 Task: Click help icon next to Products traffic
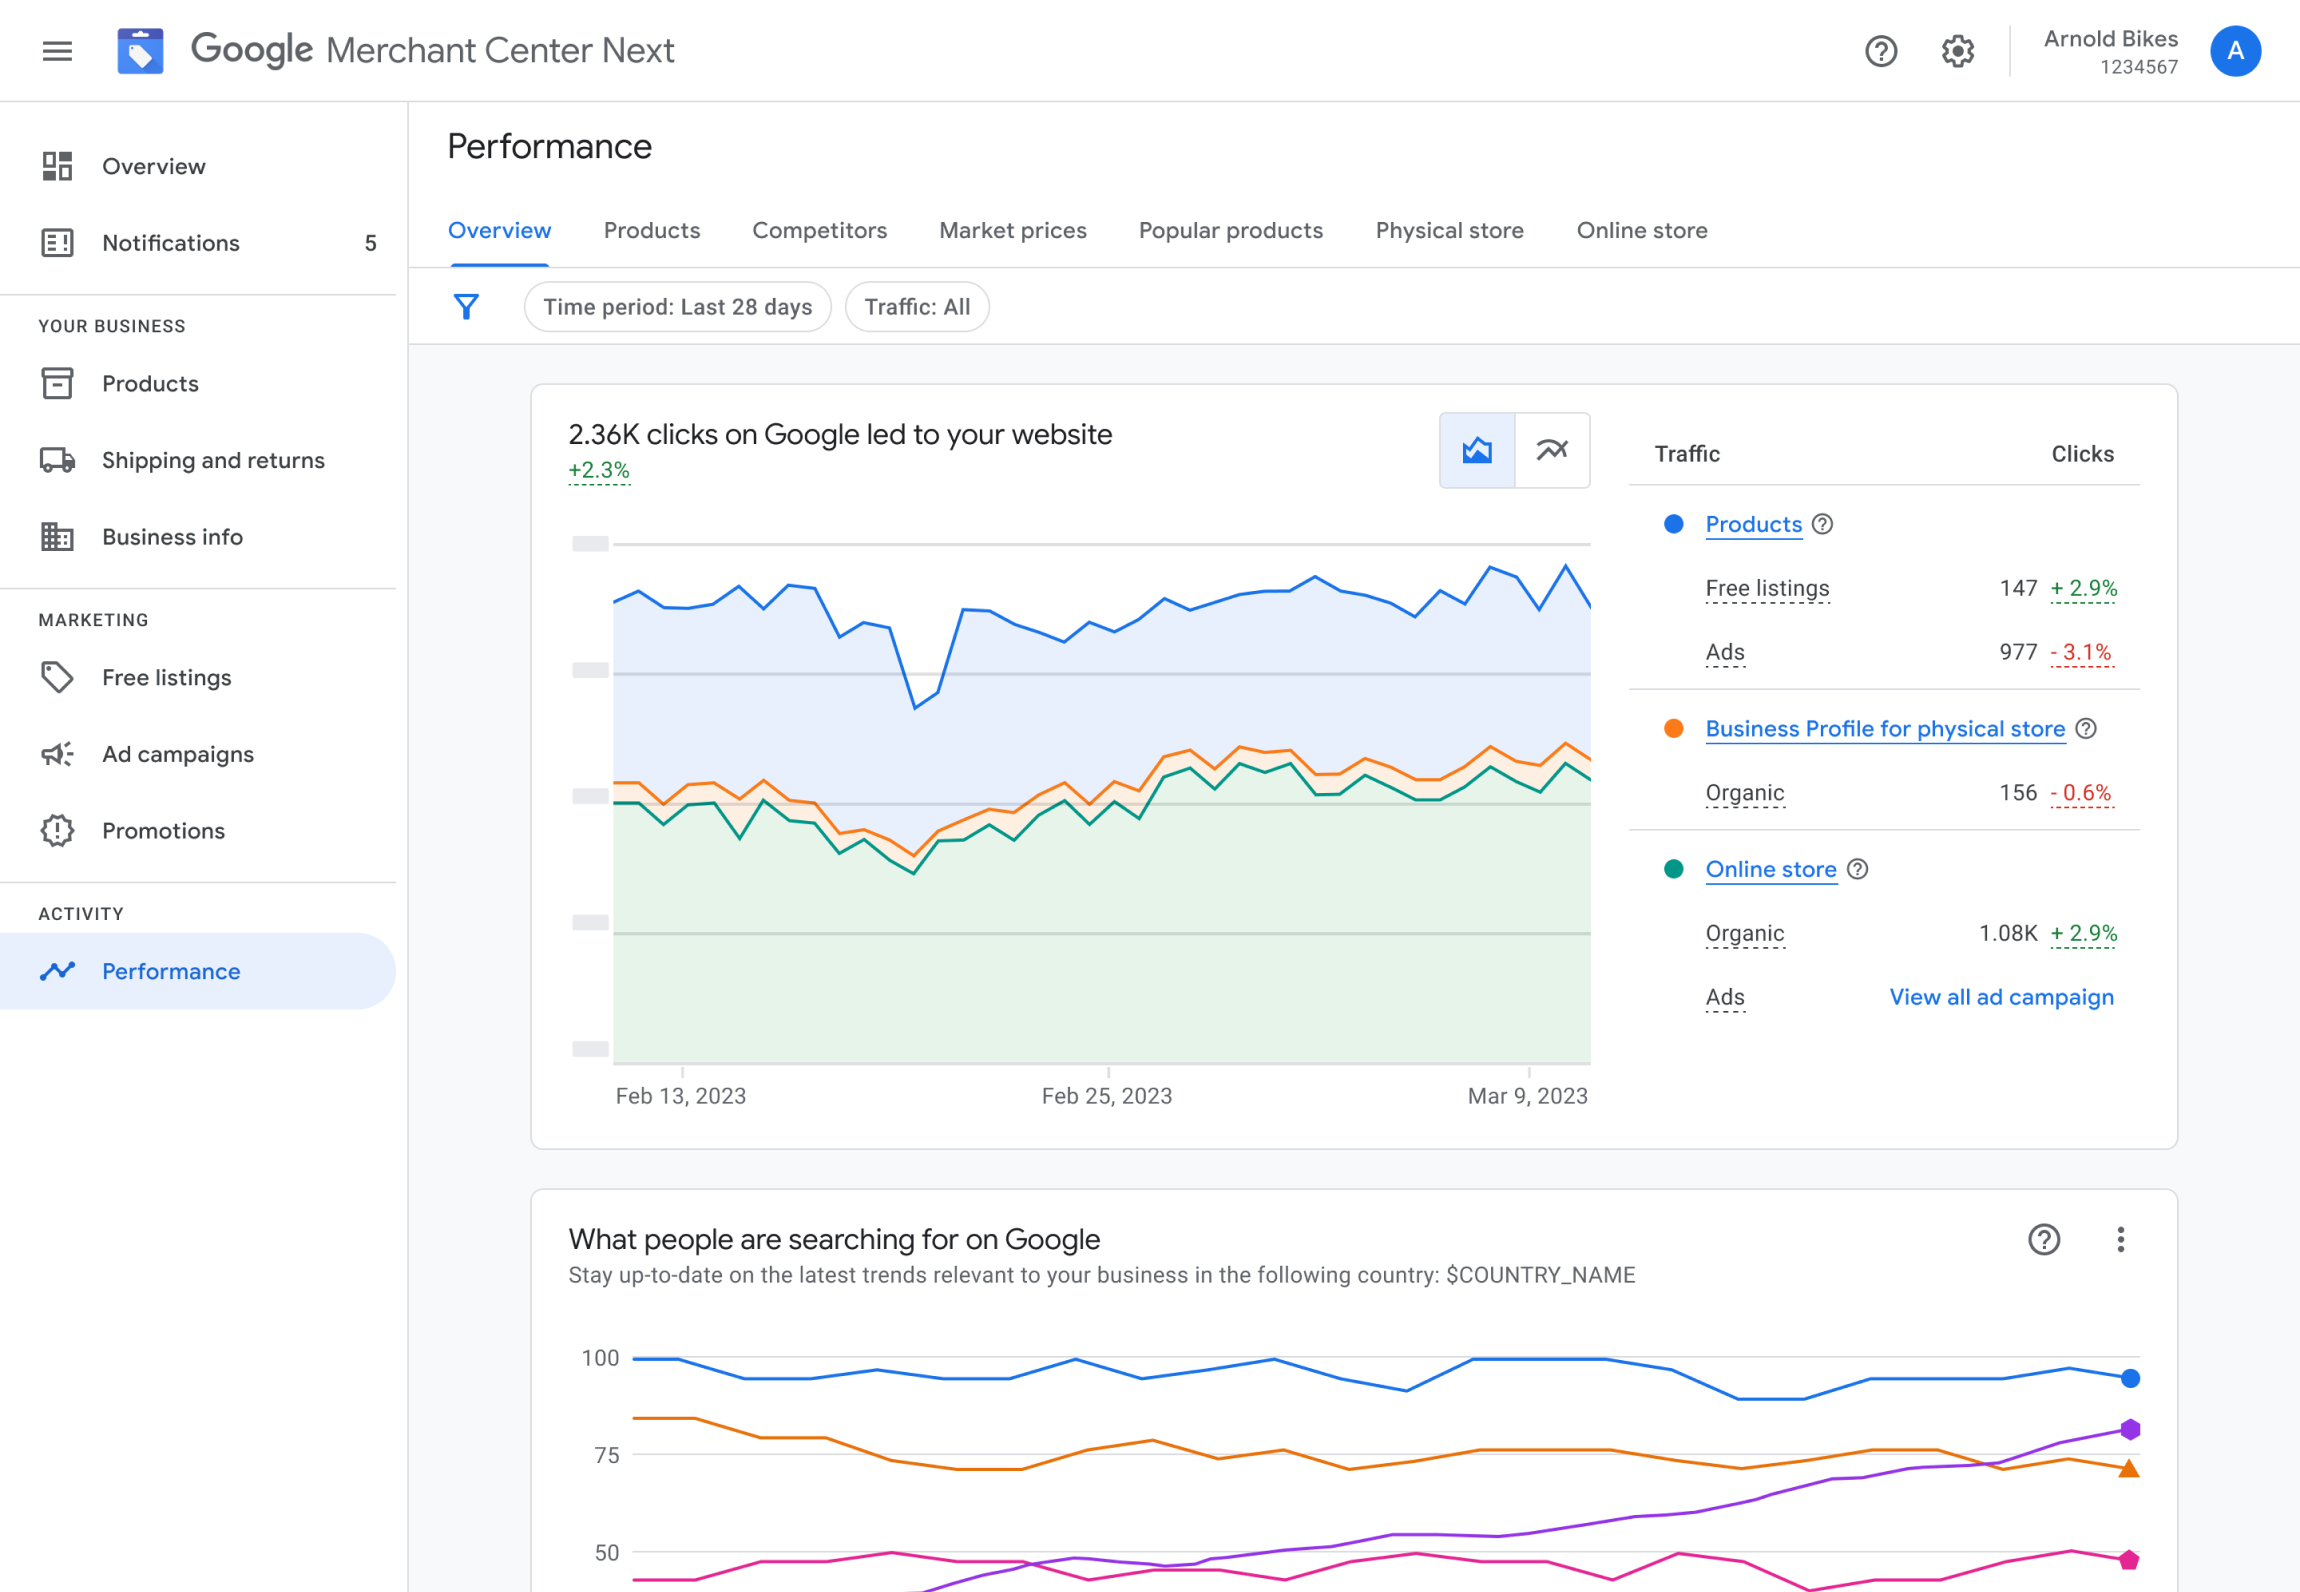[x=1822, y=524]
